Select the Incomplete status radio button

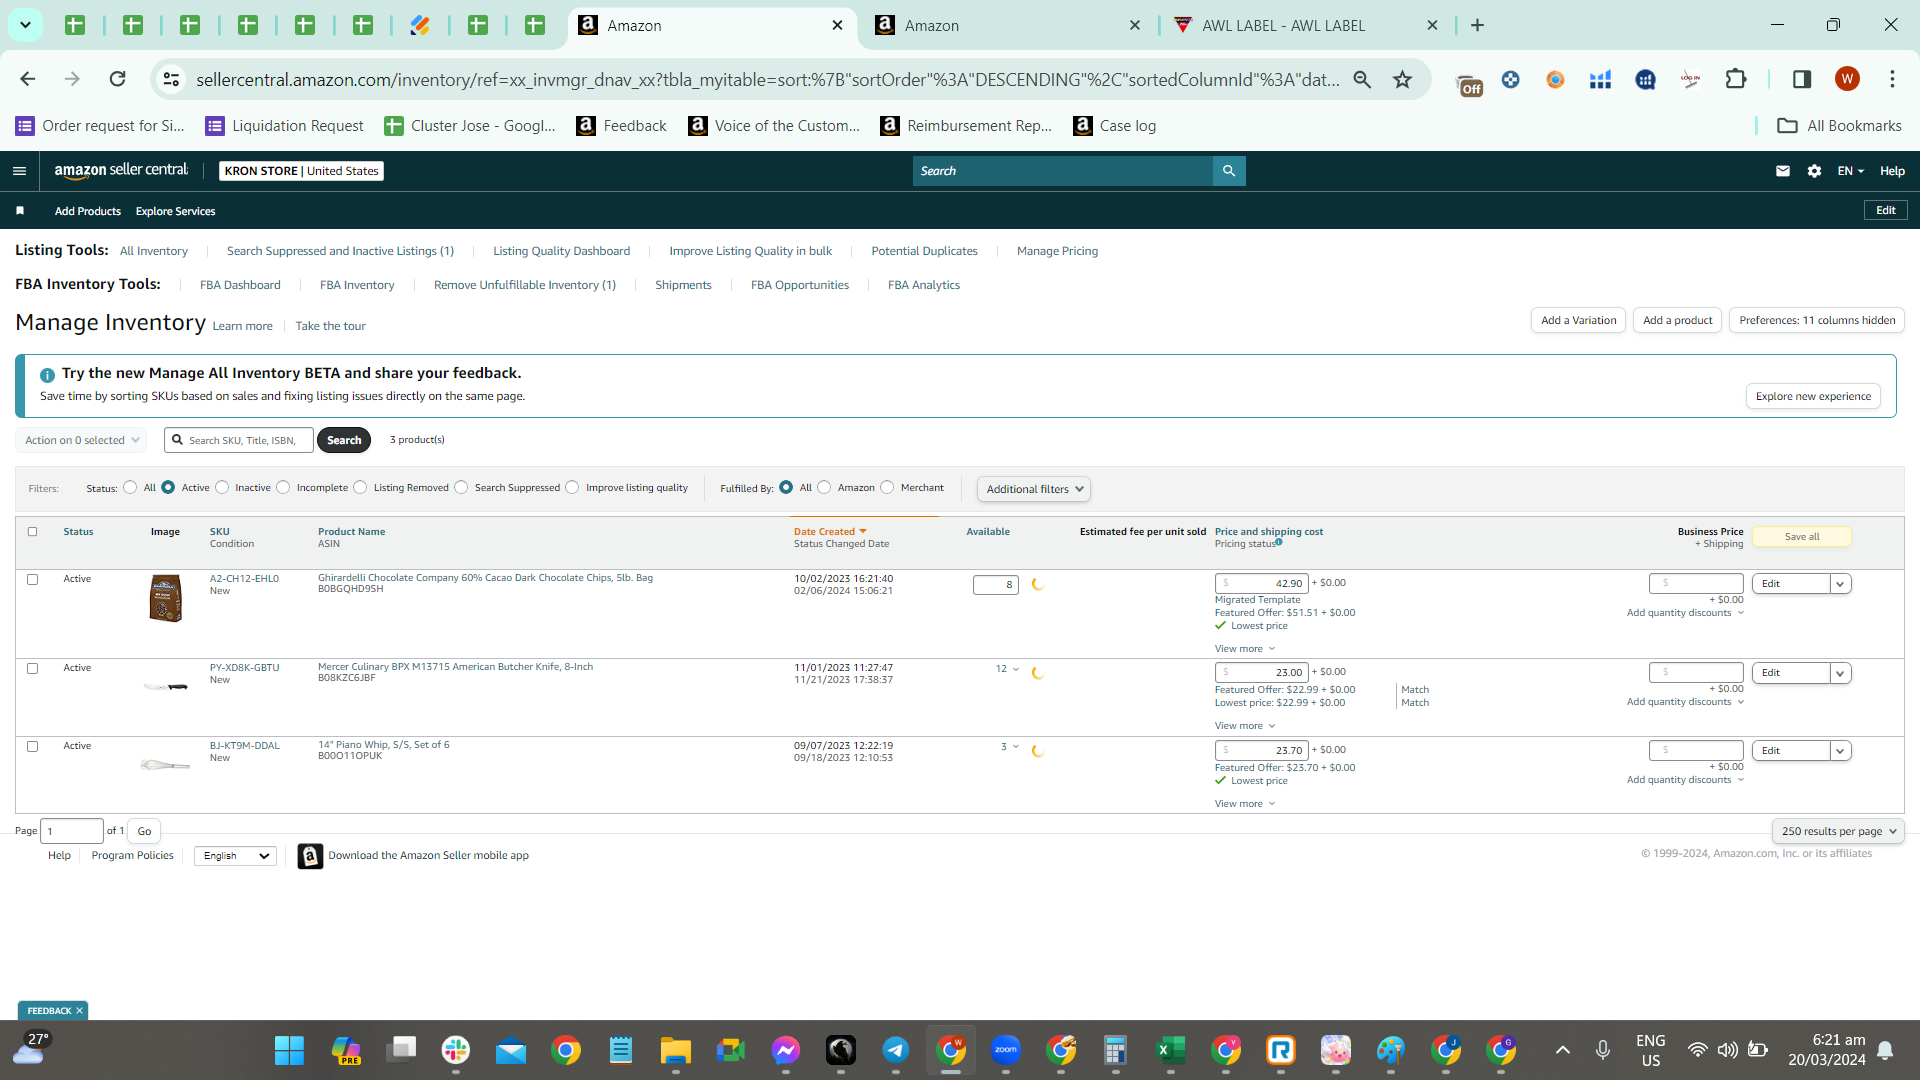click(283, 488)
